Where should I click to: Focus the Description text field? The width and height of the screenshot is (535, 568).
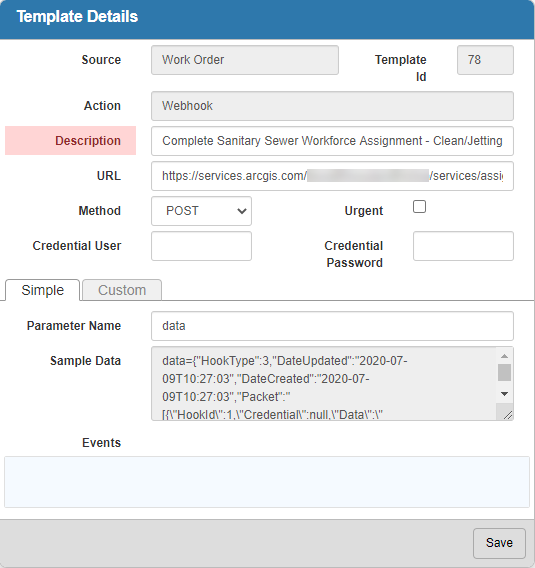pos(332,141)
